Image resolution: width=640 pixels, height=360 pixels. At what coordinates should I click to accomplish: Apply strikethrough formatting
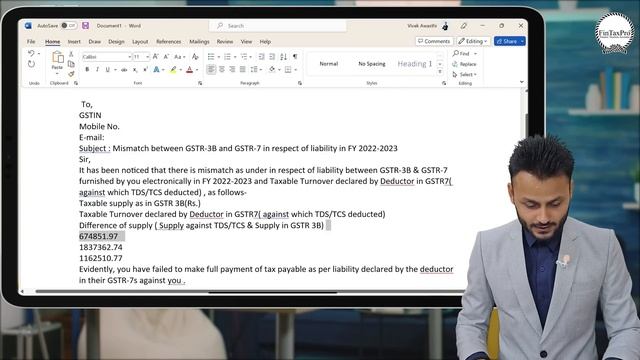[x=124, y=70]
